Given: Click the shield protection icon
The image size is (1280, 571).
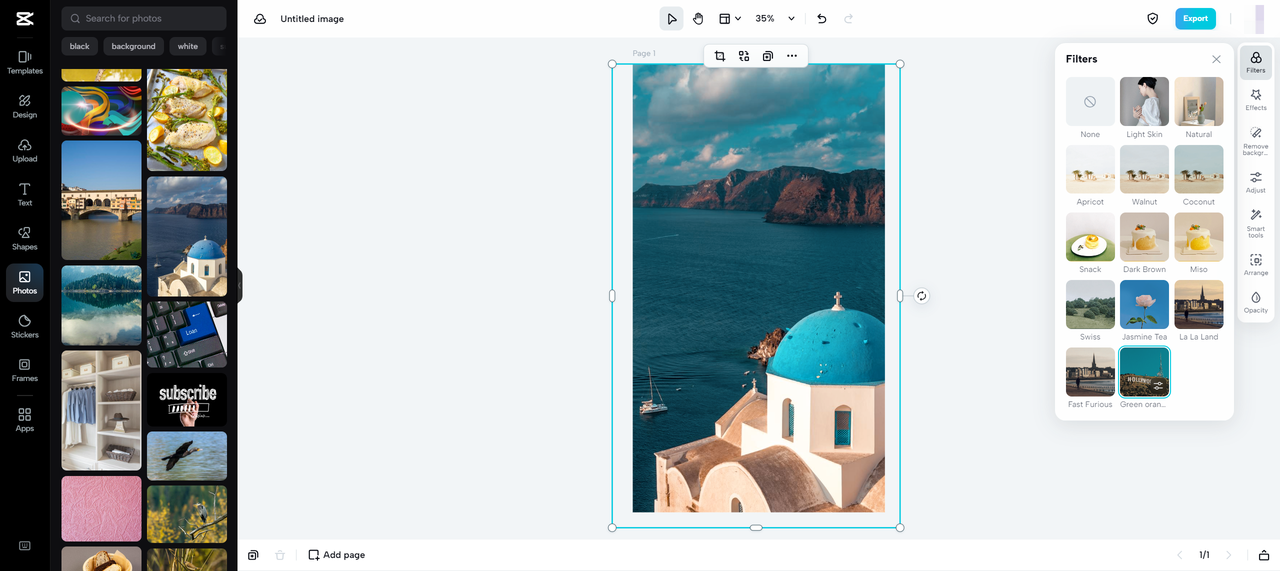Looking at the screenshot, I should [x=1153, y=18].
